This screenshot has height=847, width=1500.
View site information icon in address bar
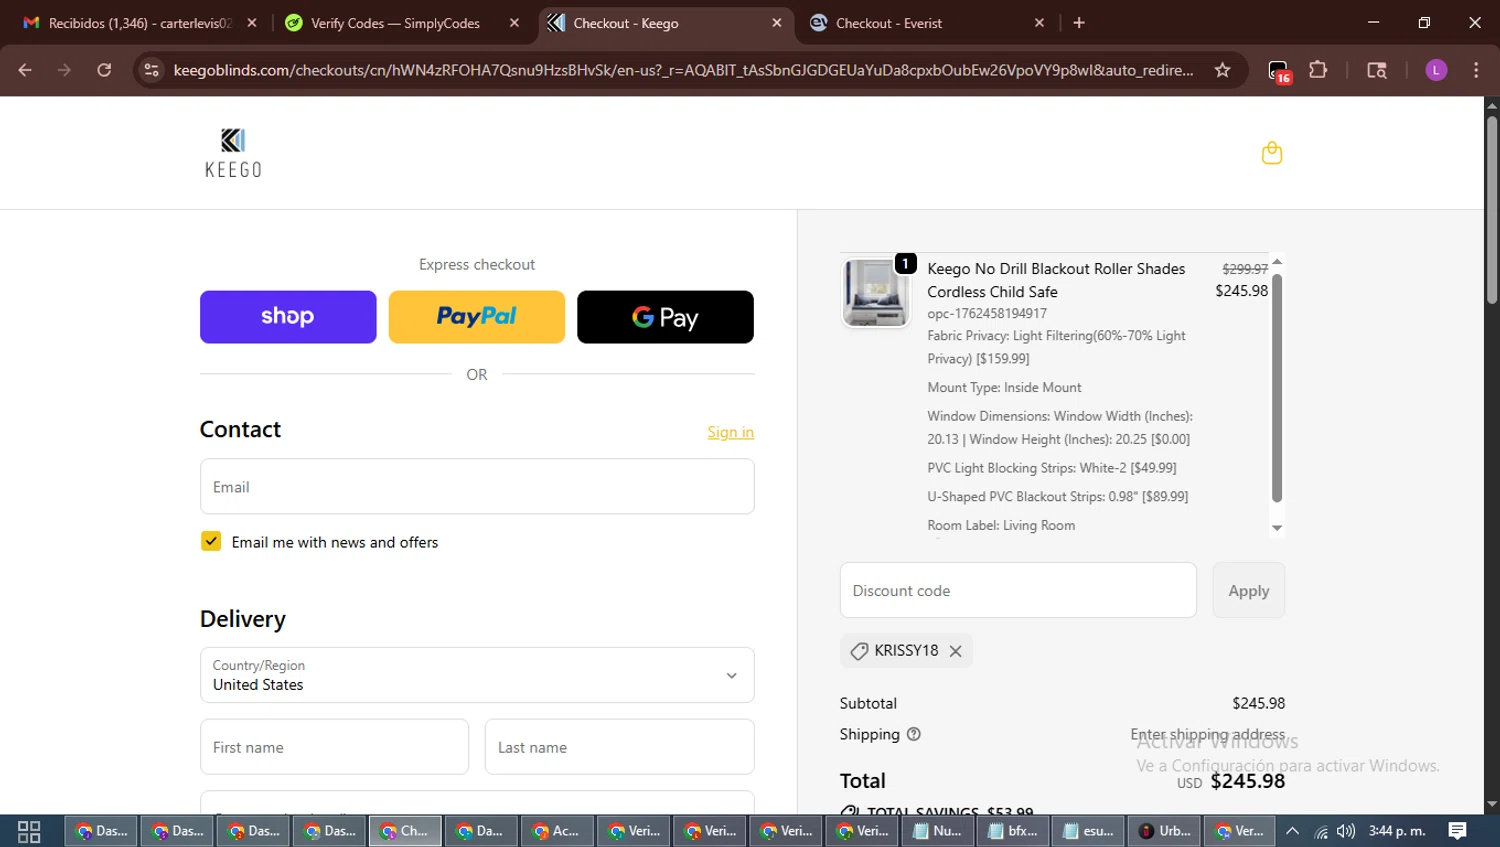[151, 70]
